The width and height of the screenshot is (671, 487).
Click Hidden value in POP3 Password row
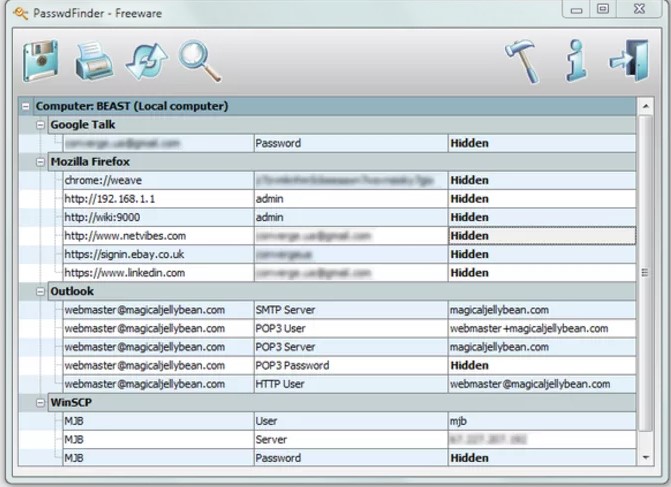coord(542,365)
